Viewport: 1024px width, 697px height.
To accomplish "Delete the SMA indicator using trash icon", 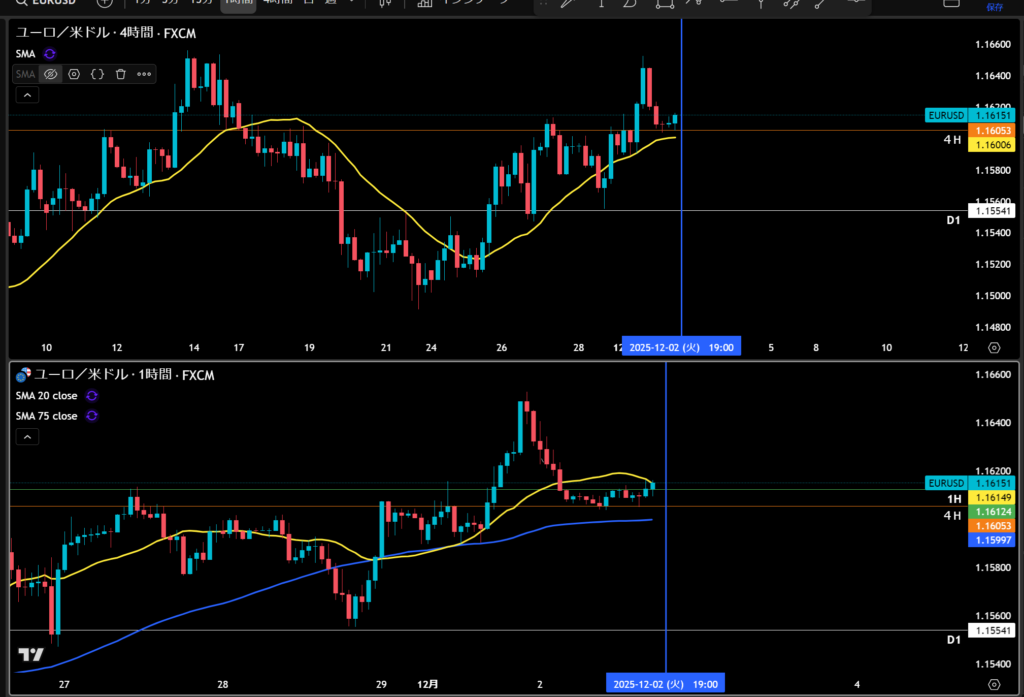I will pyautogui.click(x=120, y=74).
